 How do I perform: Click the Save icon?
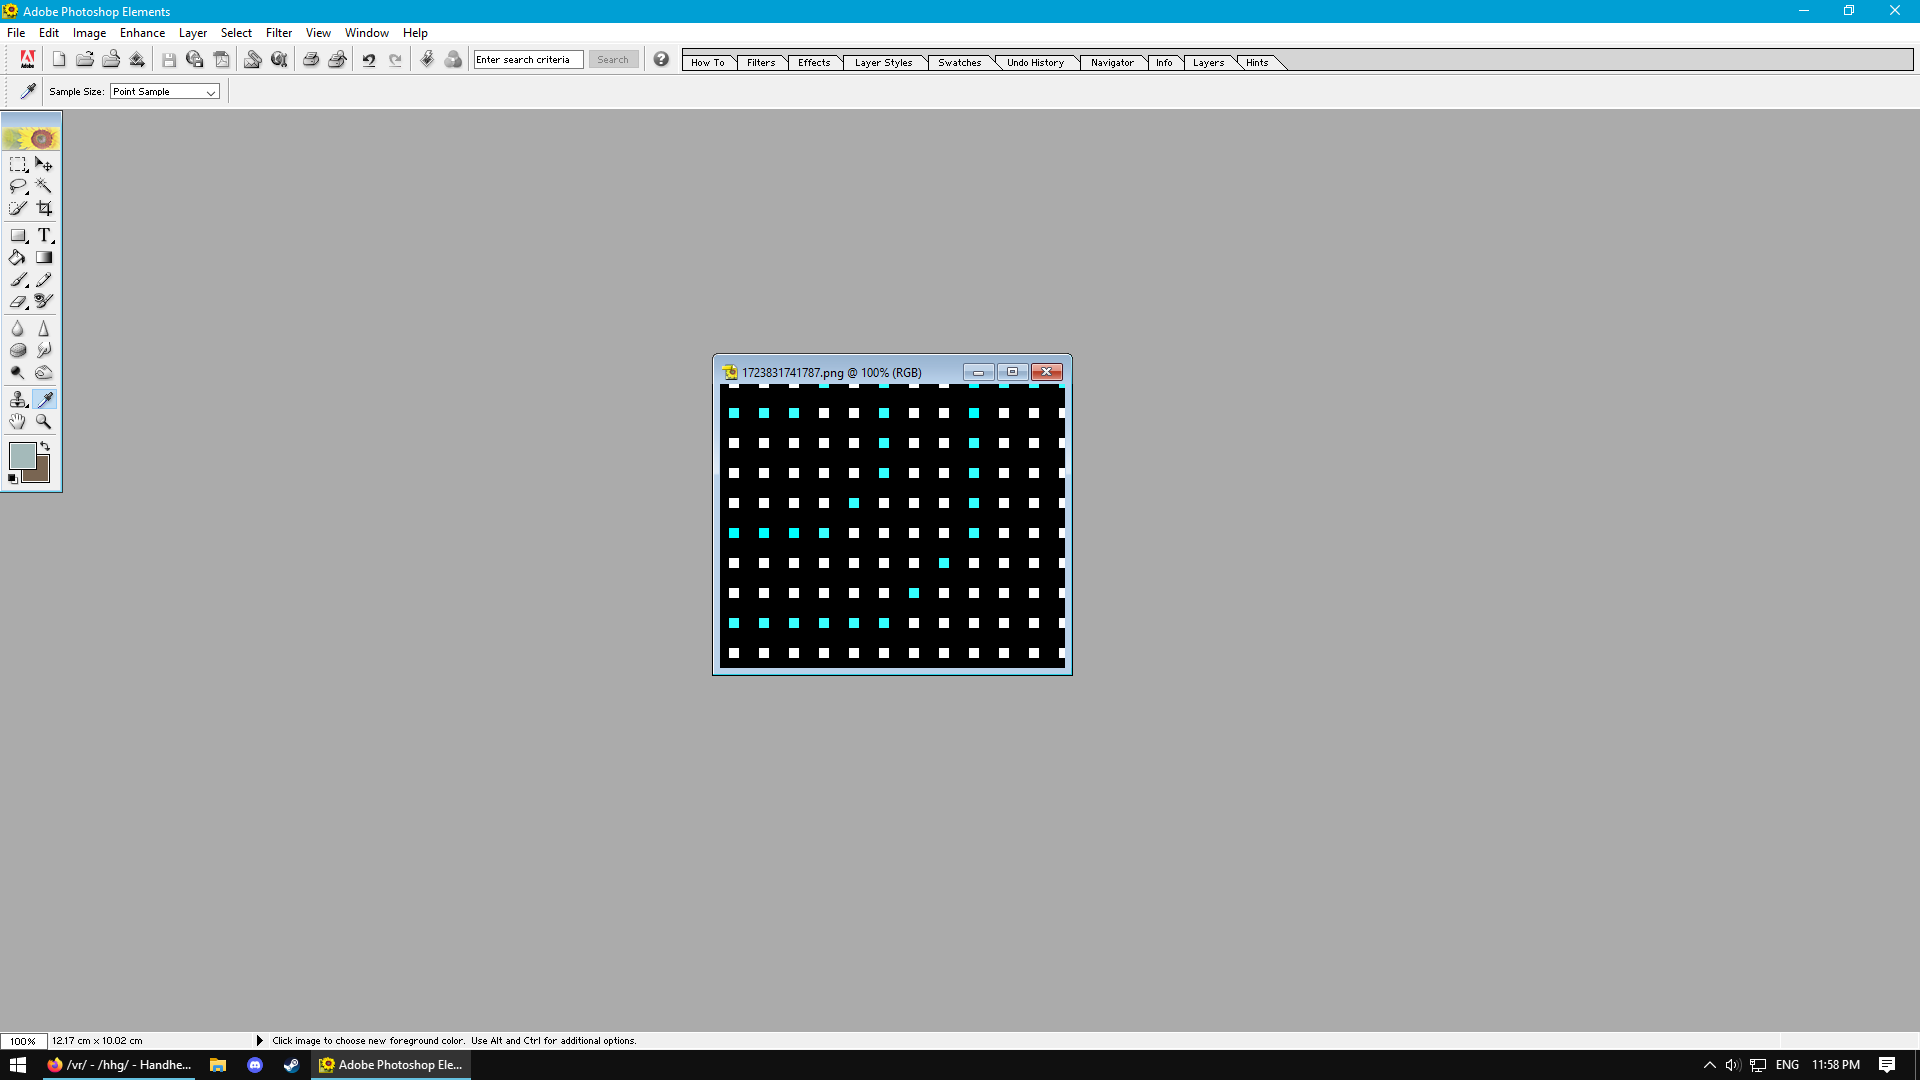coord(169,60)
